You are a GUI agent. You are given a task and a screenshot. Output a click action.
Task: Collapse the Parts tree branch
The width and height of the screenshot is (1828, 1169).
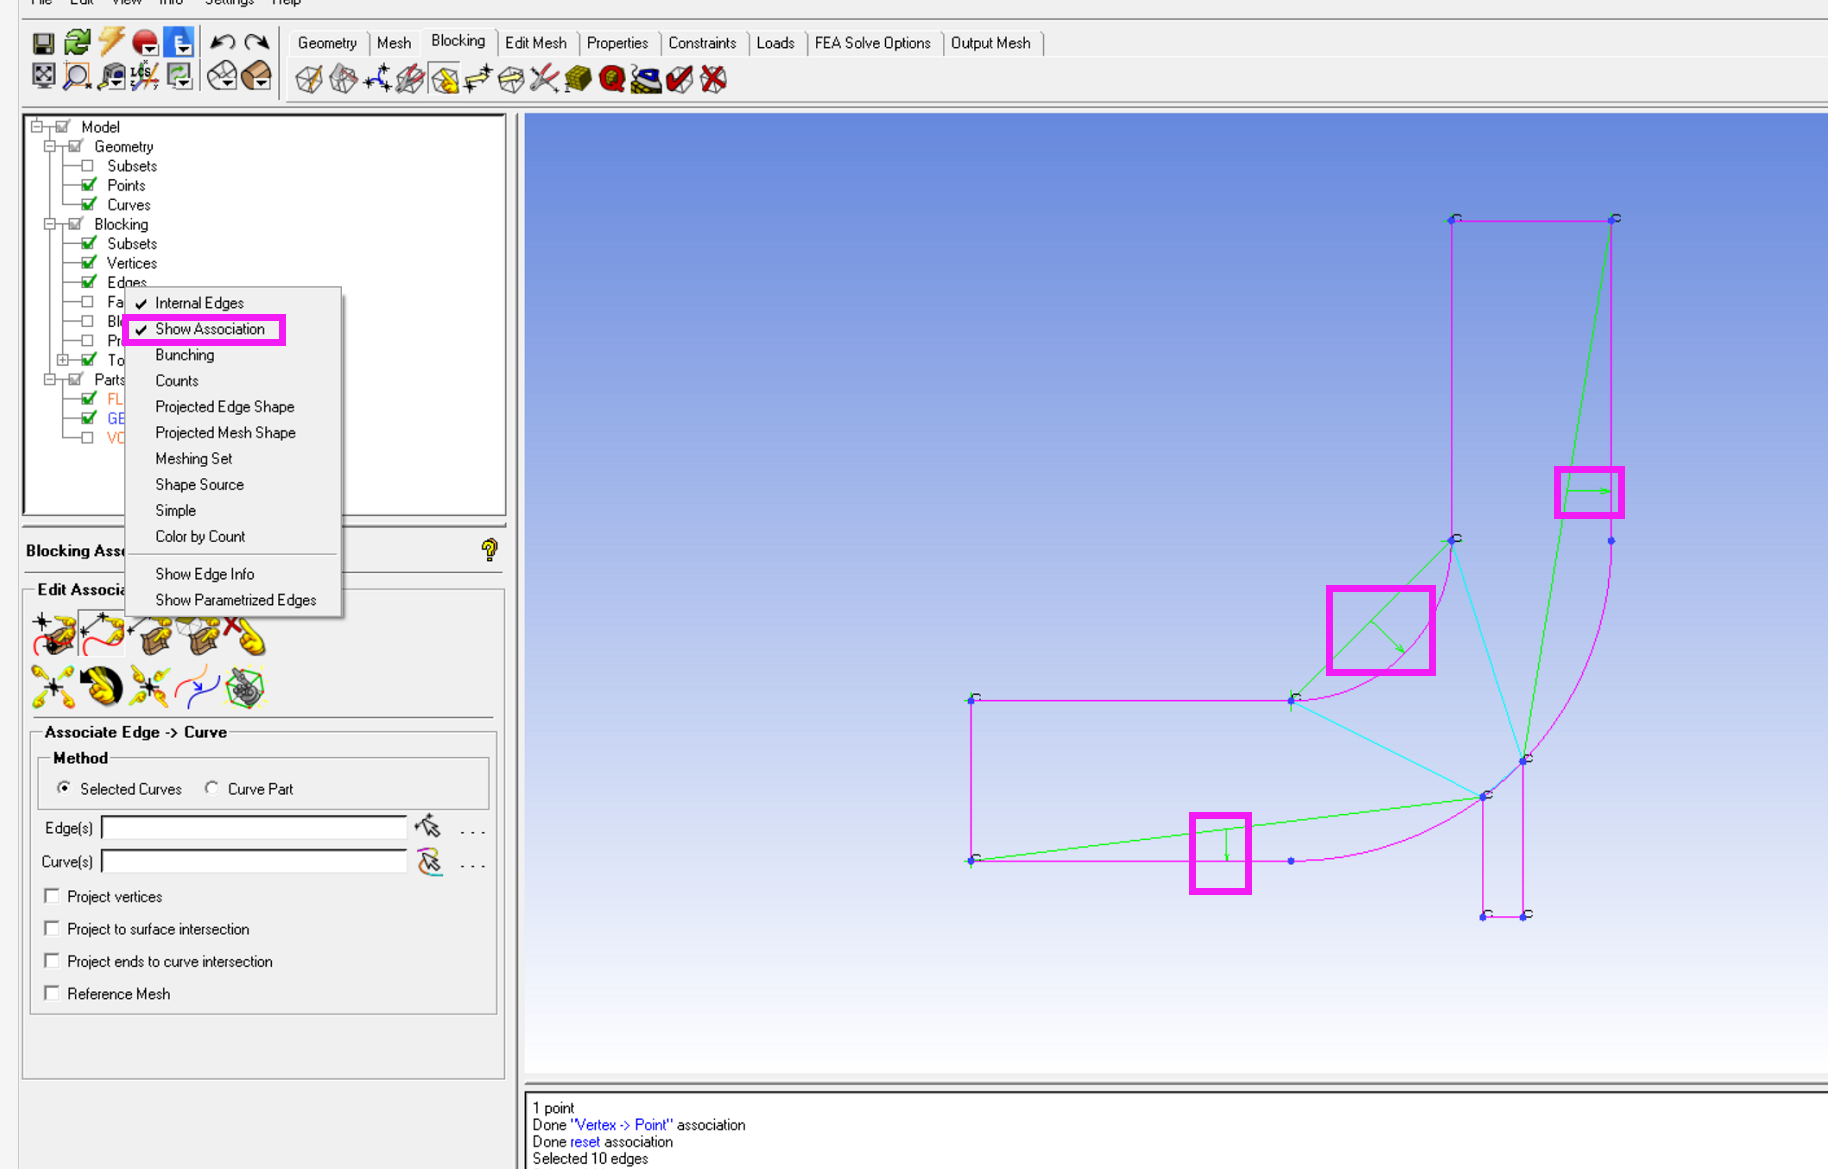tap(50, 379)
